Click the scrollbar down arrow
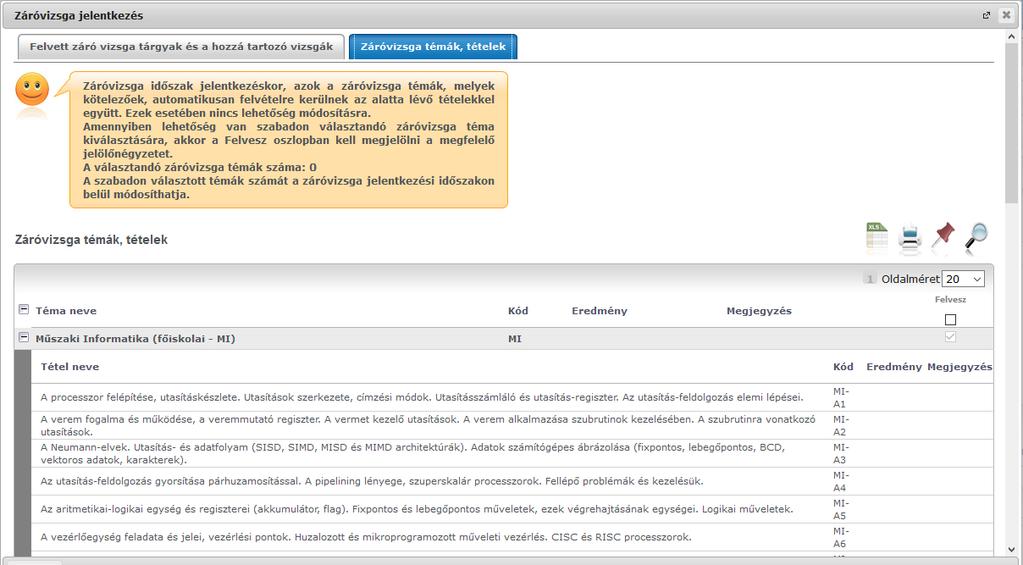1023x565 pixels. tap(1012, 549)
